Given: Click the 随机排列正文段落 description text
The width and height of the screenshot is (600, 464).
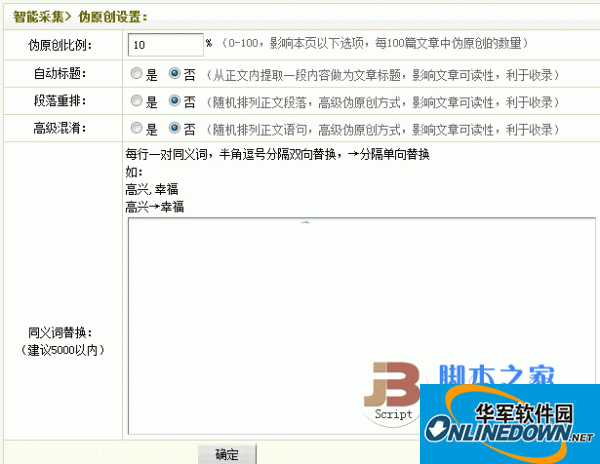Looking at the screenshot, I should (383, 103).
